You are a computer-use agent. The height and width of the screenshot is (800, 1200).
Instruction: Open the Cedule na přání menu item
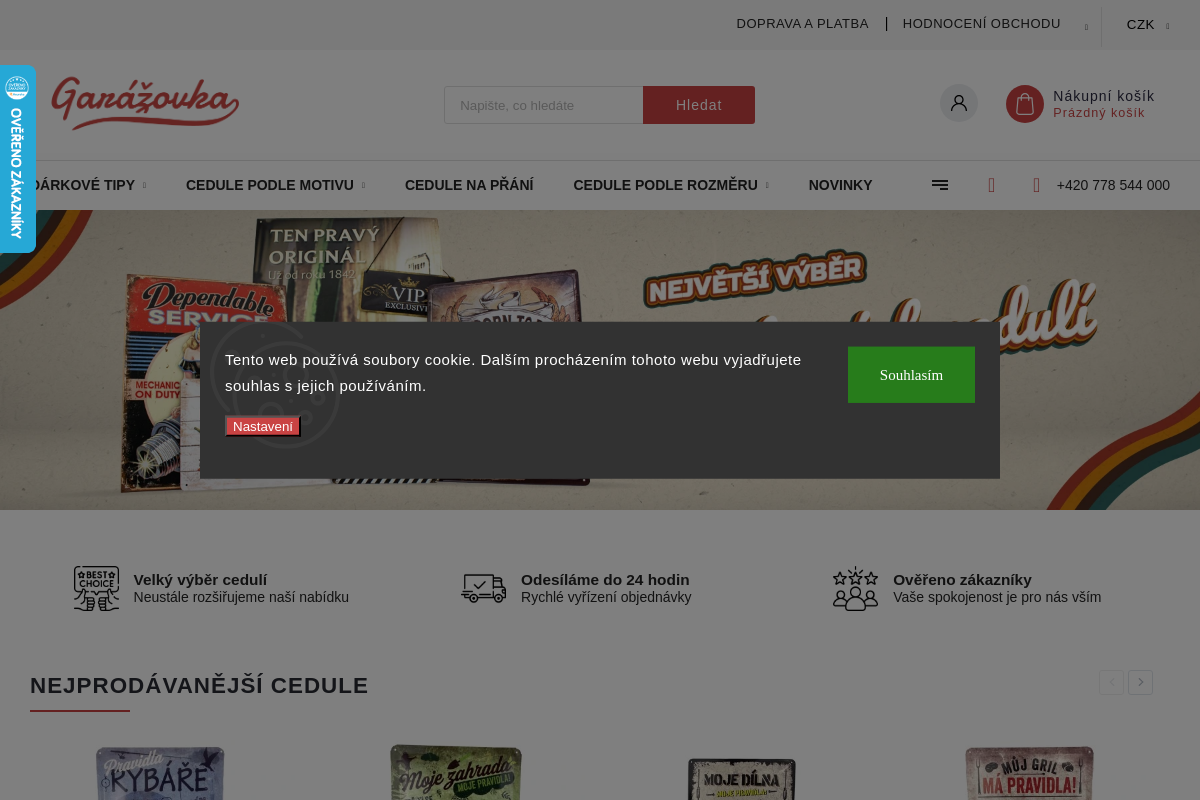click(x=469, y=185)
